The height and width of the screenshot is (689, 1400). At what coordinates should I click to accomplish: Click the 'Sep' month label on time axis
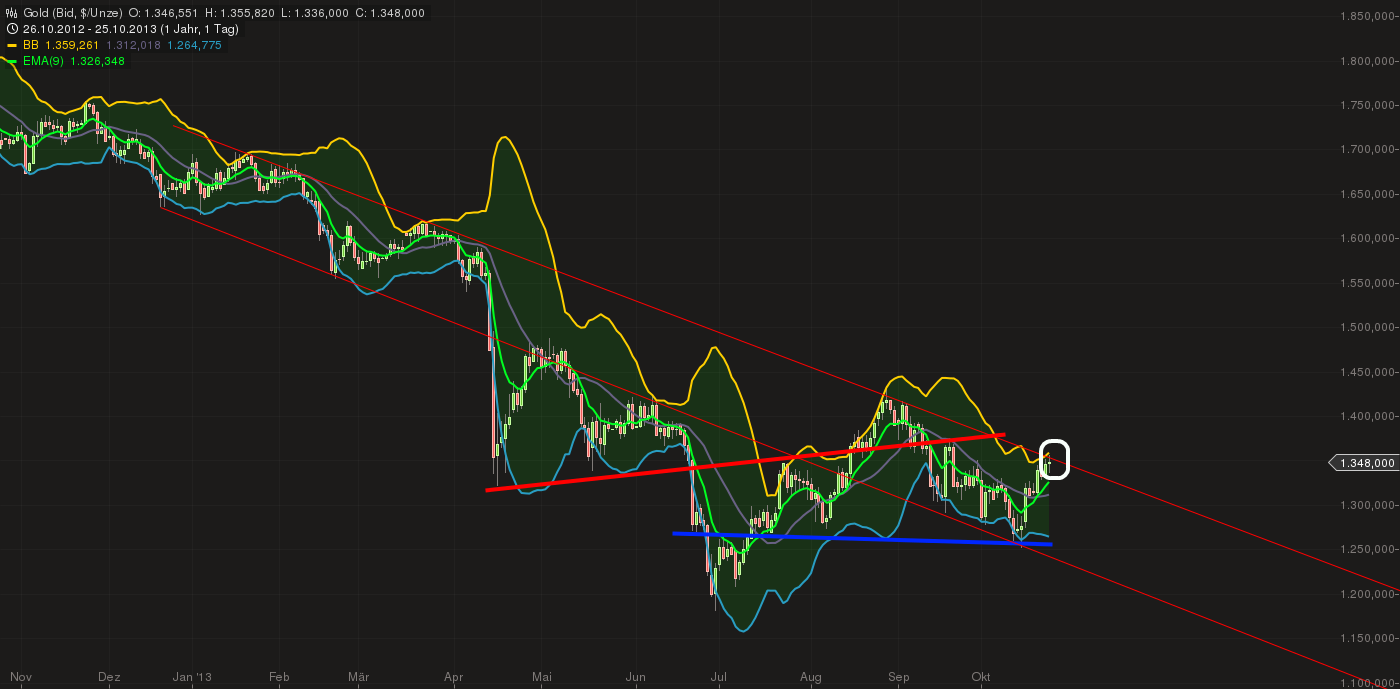click(899, 677)
